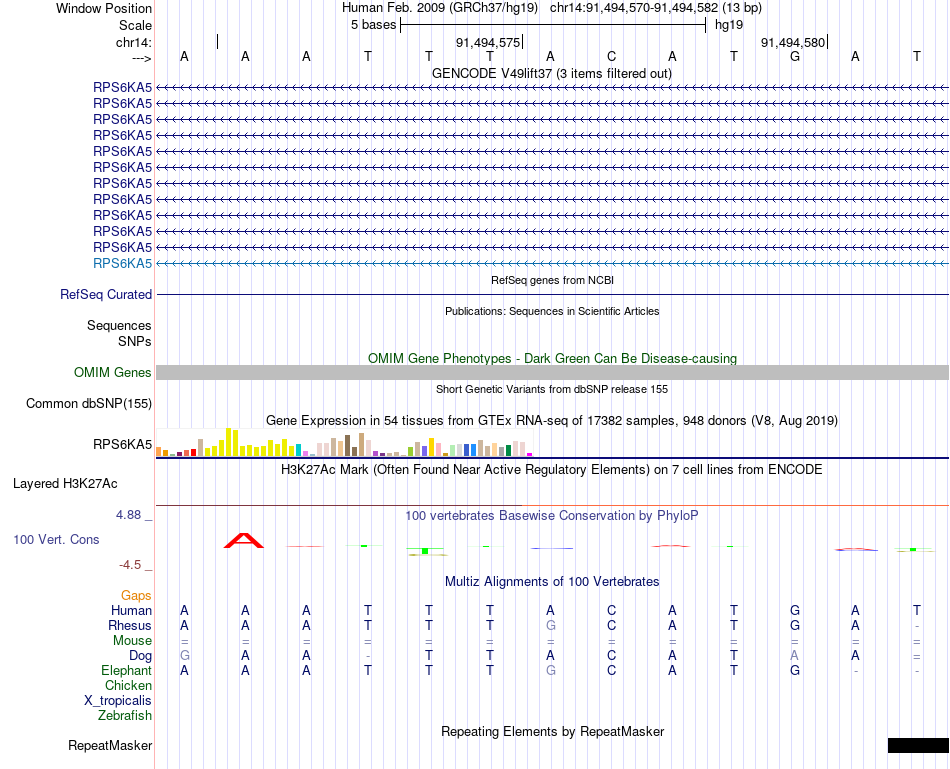
Task: Click the RefSeq genes from NCBI title
Action: tap(552, 281)
